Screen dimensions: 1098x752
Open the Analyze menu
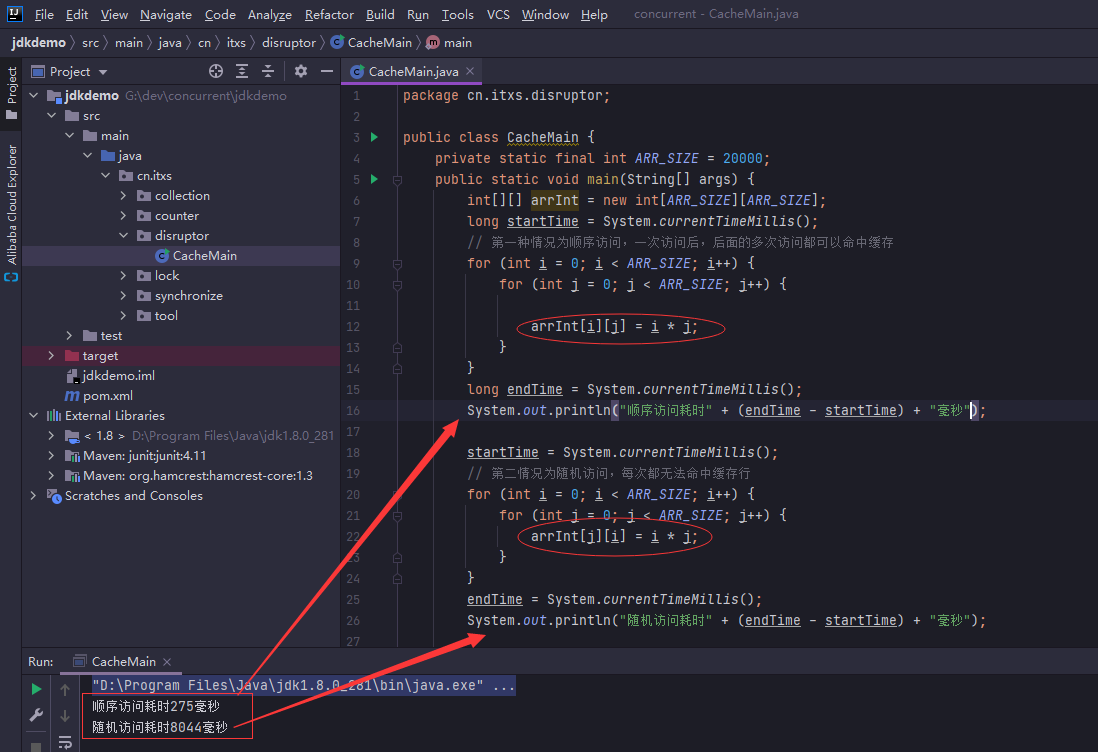(x=270, y=14)
